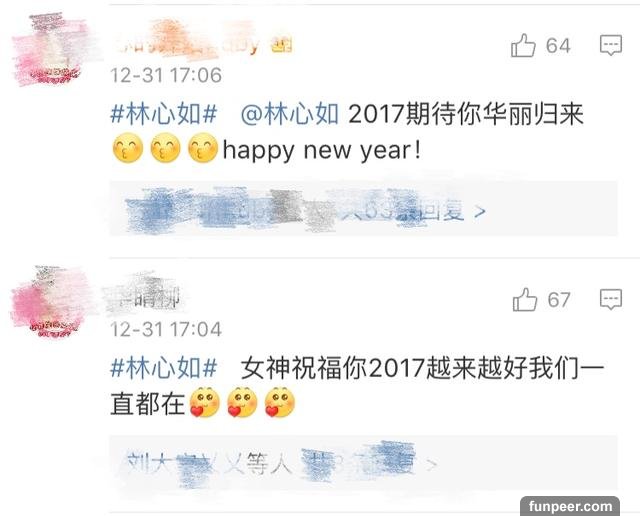
Task: Open #林心如# hashtag in first comment
Action: [164, 114]
